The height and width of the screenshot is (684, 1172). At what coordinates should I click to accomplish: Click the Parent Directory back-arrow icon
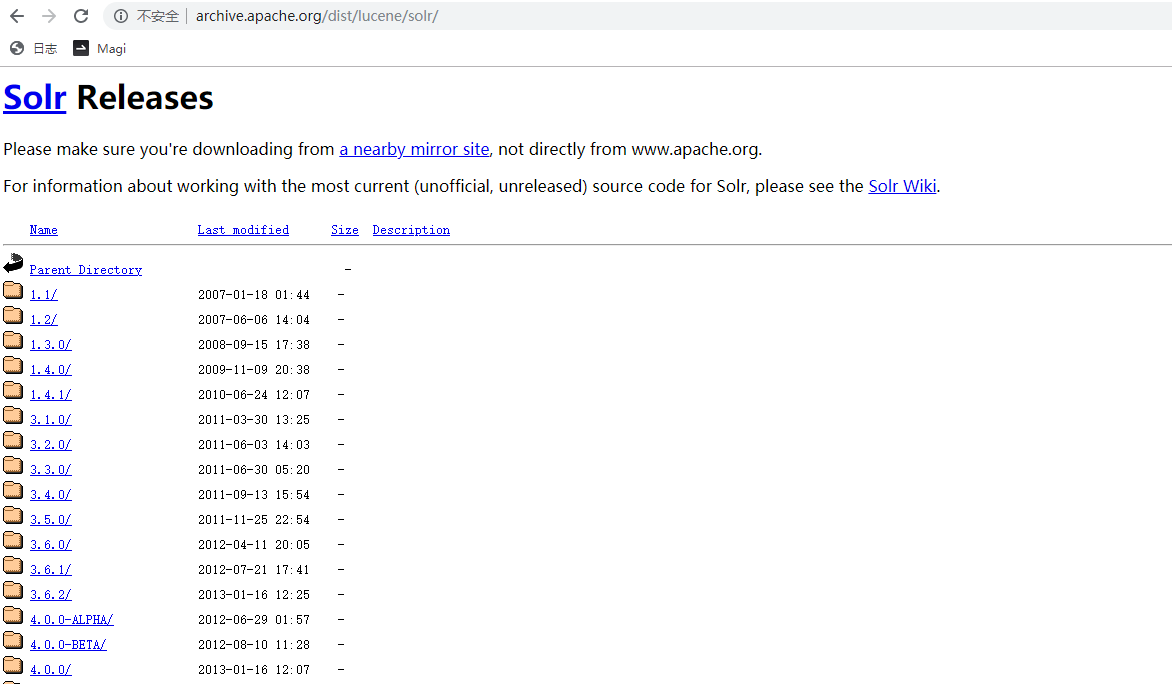tap(13, 262)
